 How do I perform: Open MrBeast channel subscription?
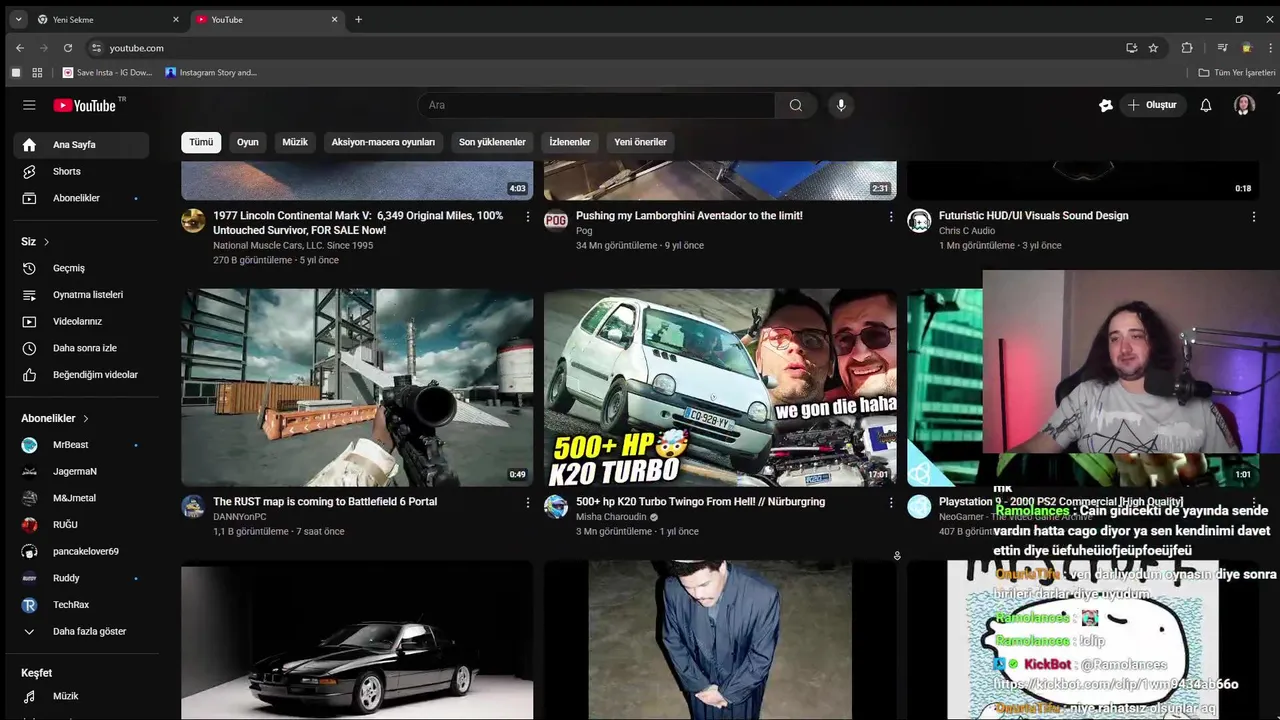(81, 445)
